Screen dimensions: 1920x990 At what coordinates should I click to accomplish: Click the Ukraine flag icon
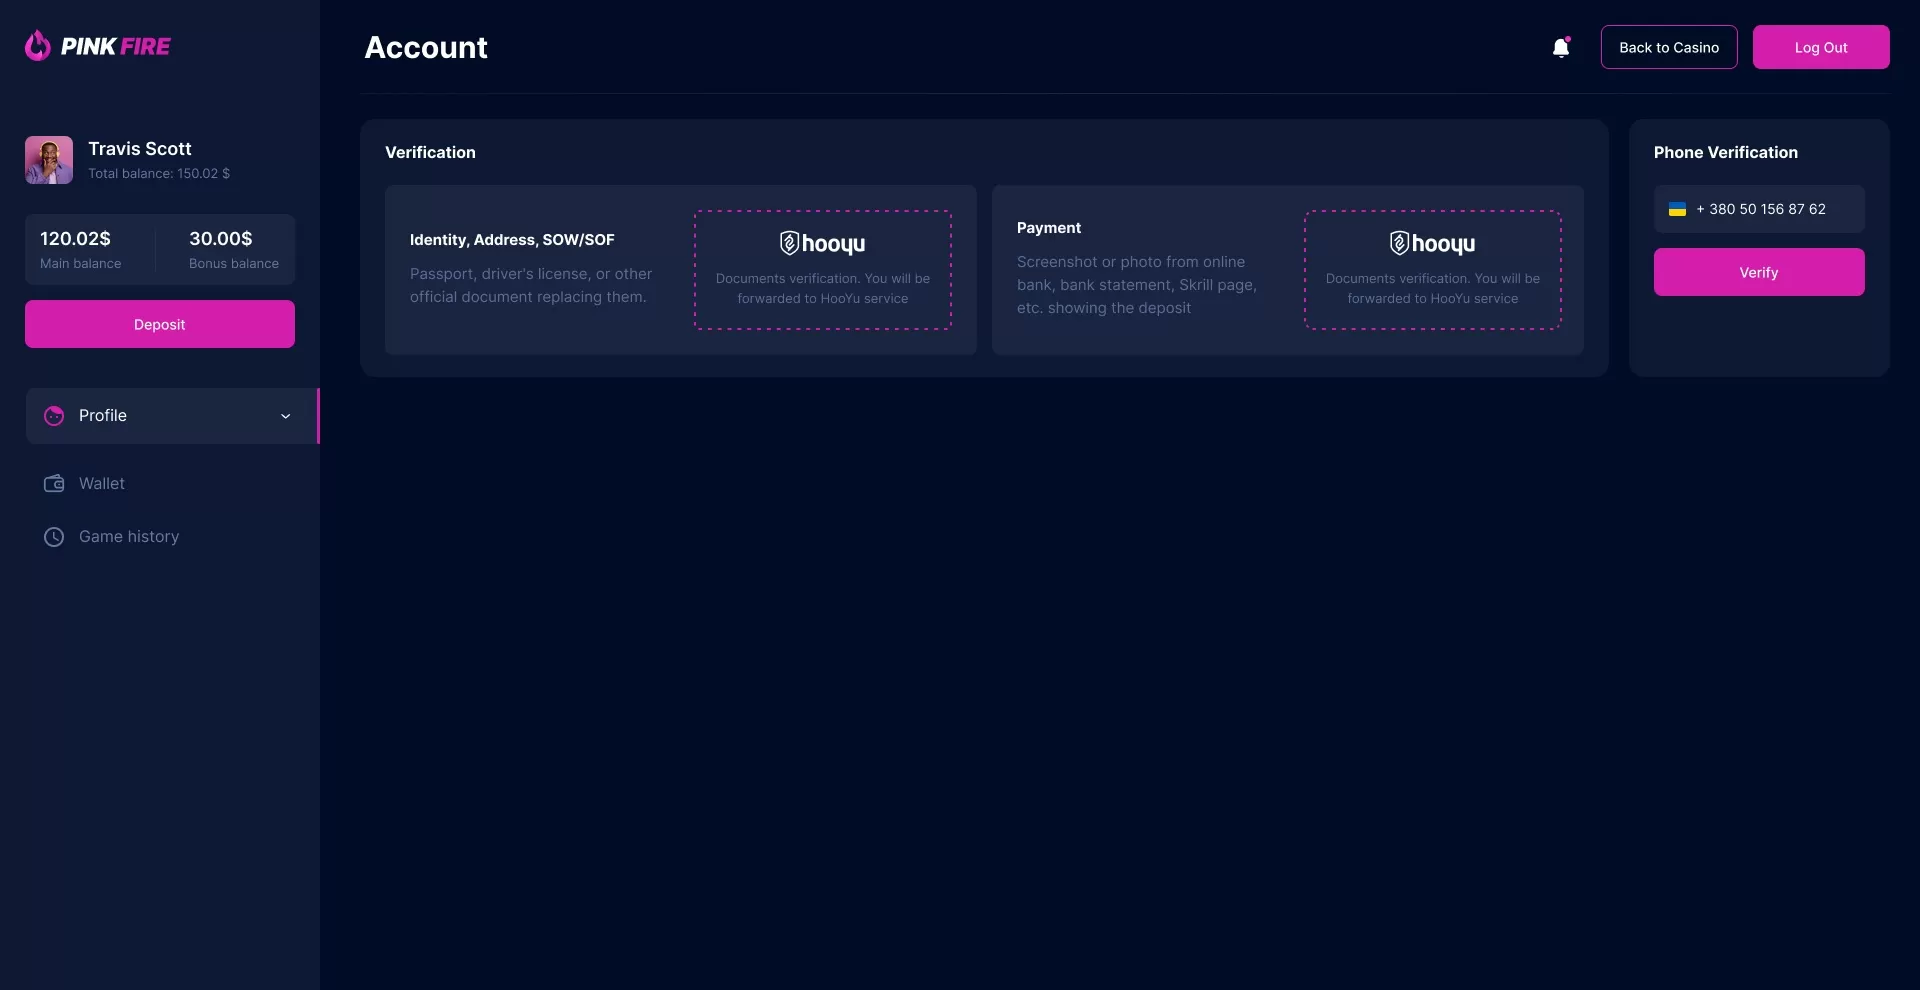[x=1678, y=209]
